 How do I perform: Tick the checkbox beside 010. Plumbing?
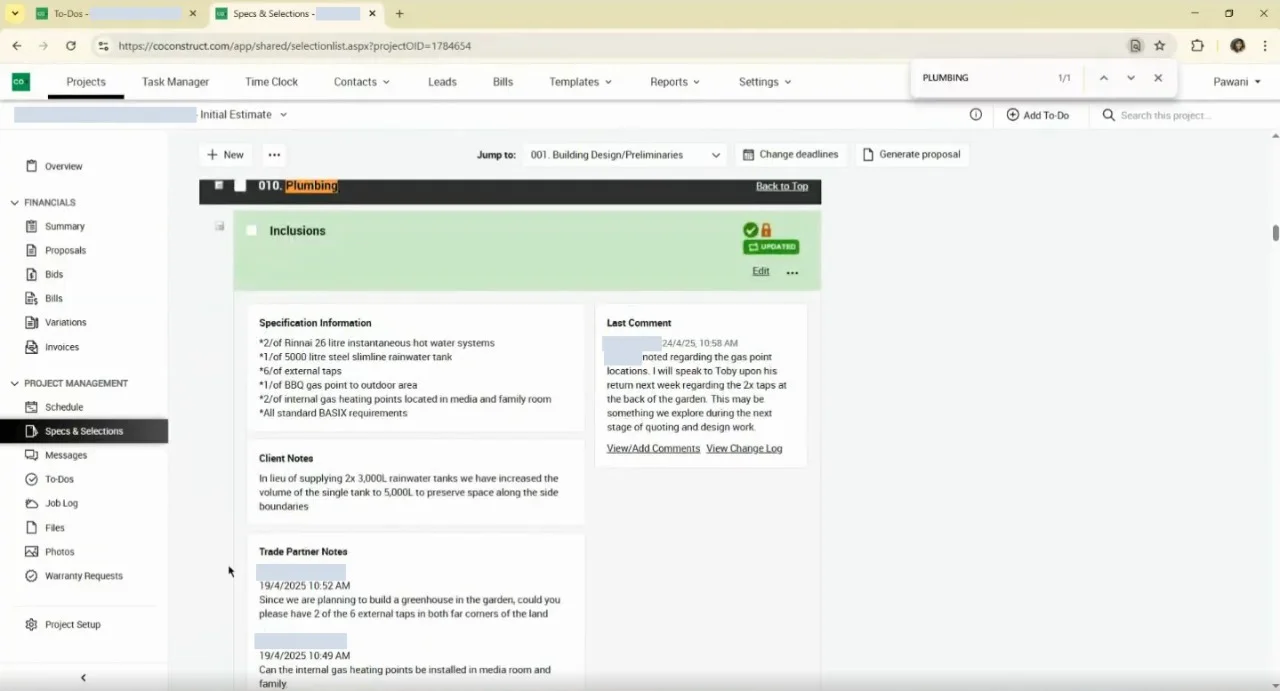pos(240,185)
